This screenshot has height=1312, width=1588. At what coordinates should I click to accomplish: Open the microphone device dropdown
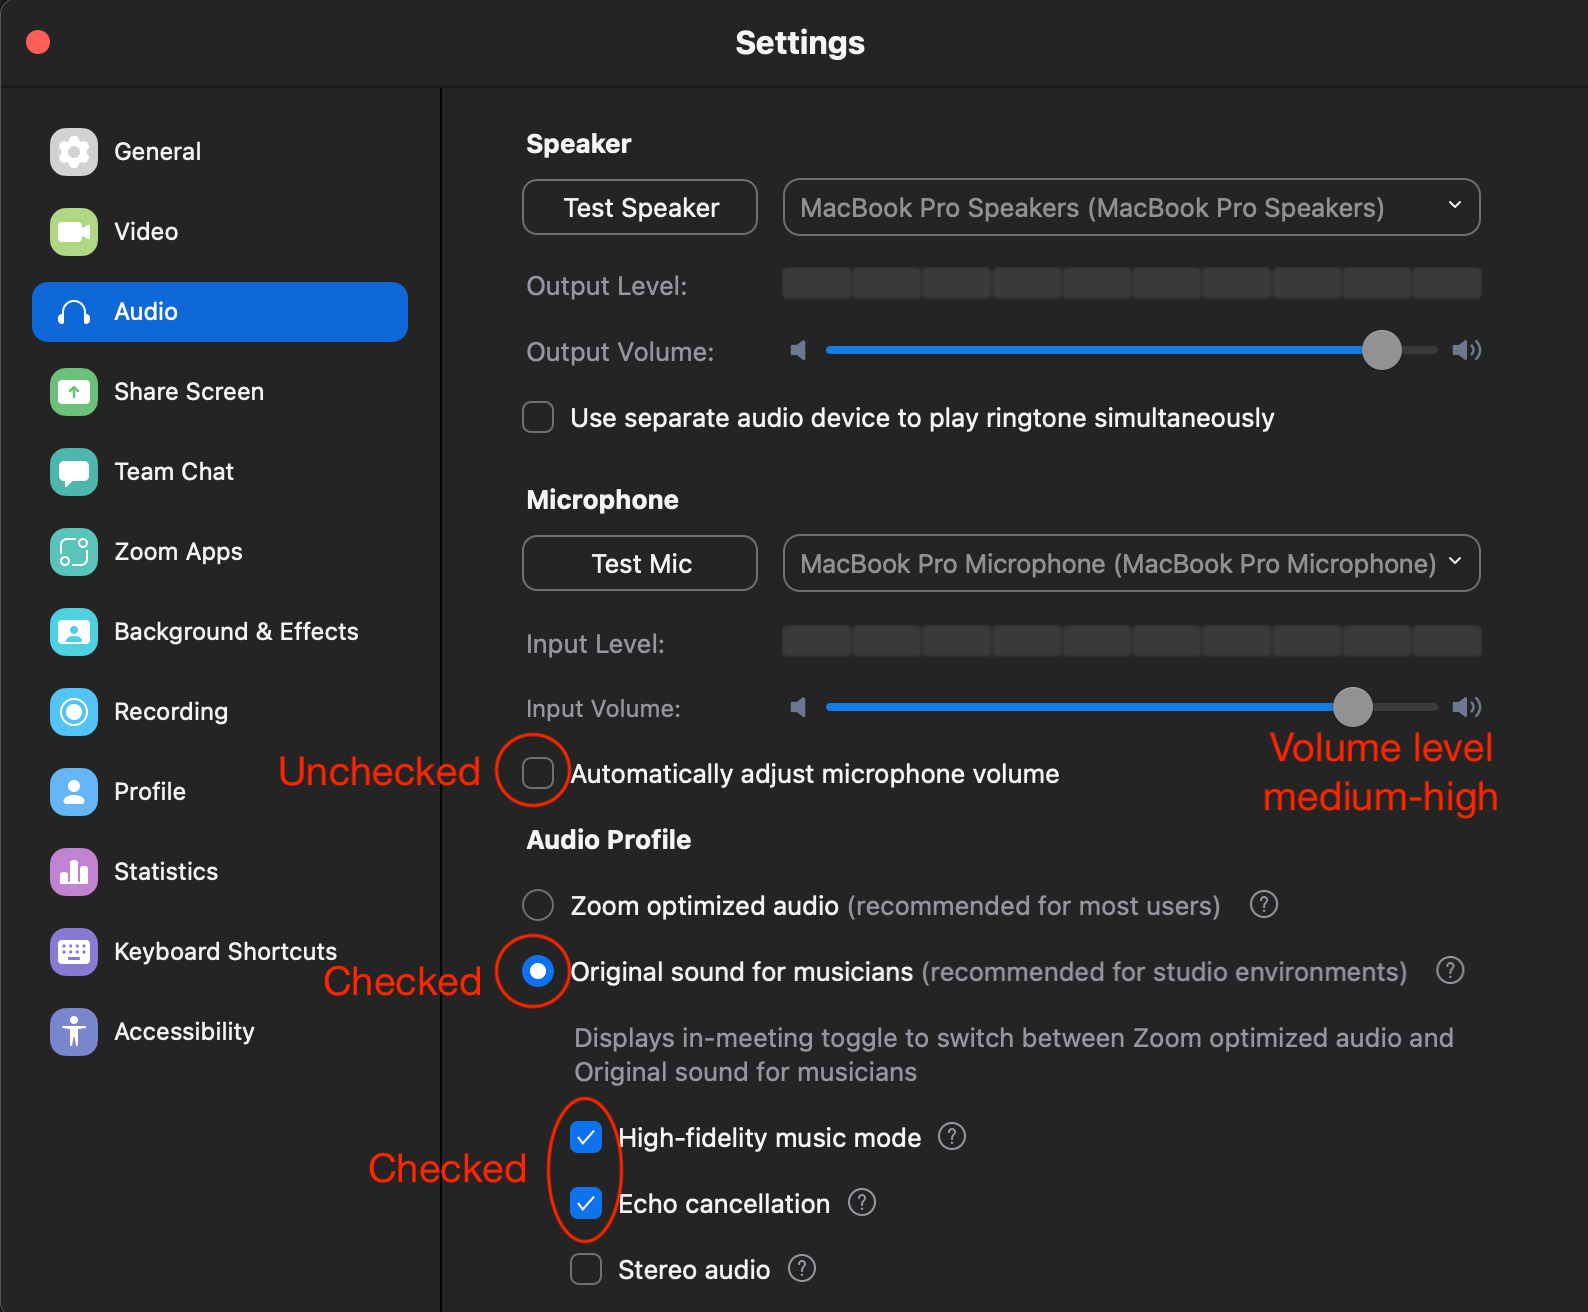coord(1131,563)
